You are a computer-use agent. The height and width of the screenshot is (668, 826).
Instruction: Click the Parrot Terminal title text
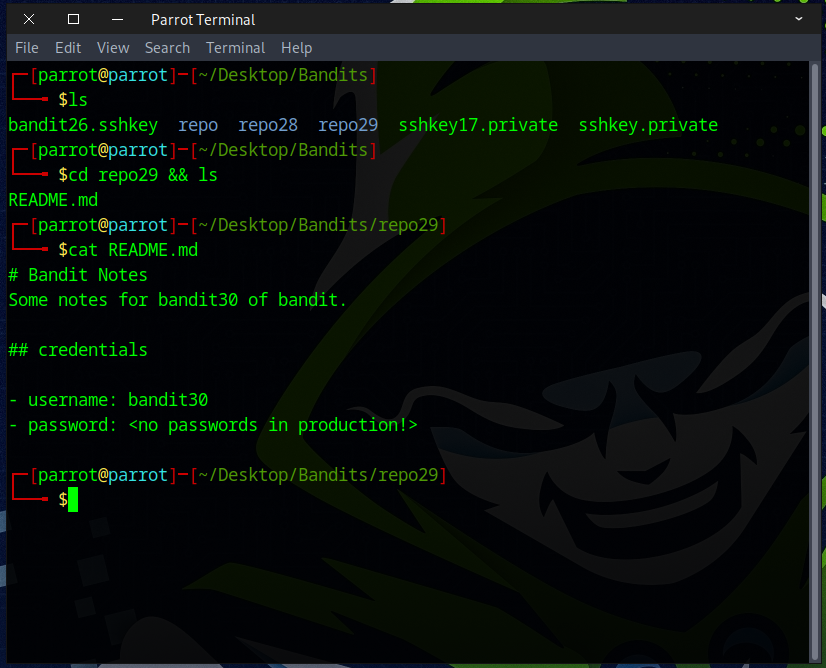[203, 19]
